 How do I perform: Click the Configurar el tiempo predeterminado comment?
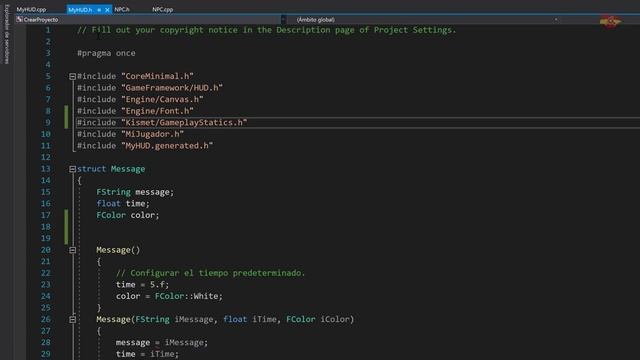coord(211,273)
